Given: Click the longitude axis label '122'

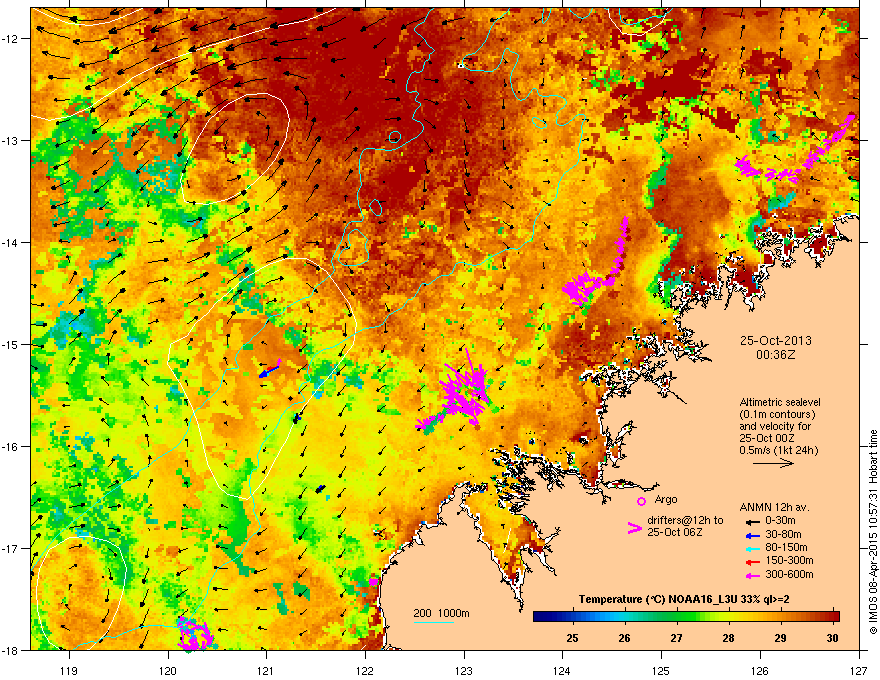Looking at the screenshot, I should pos(365,670).
